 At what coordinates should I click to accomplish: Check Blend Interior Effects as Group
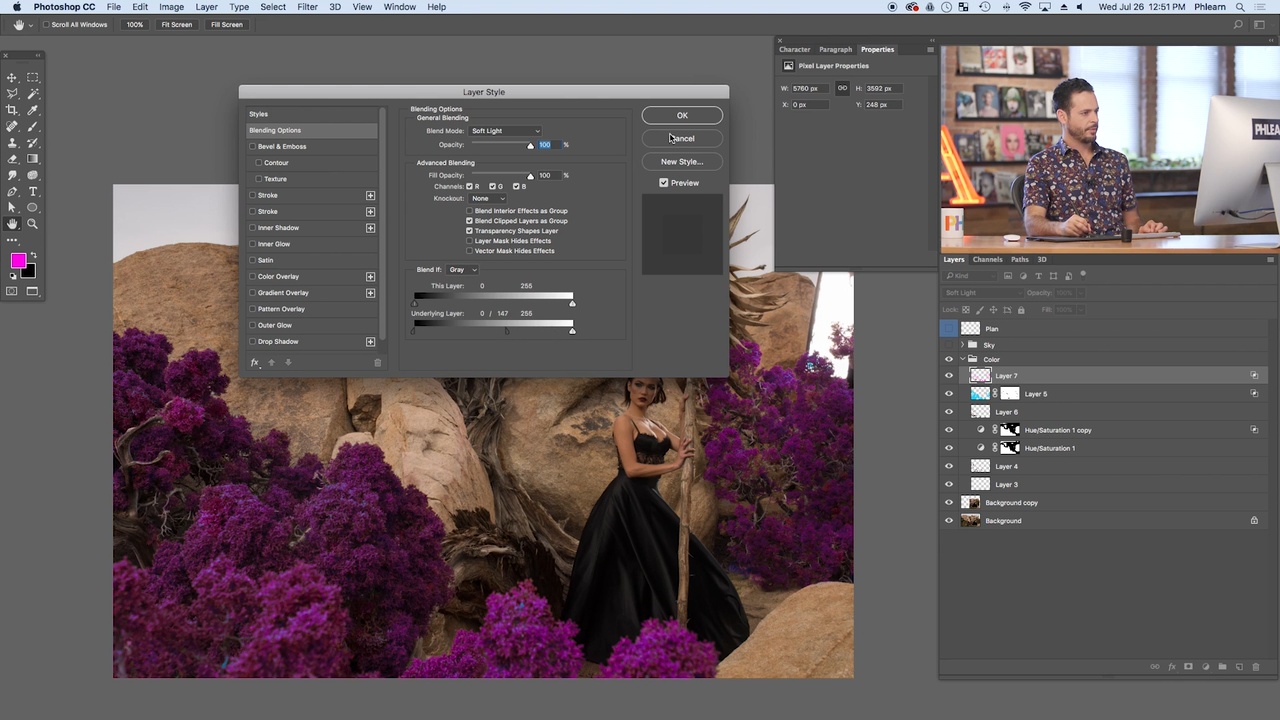(x=470, y=211)
